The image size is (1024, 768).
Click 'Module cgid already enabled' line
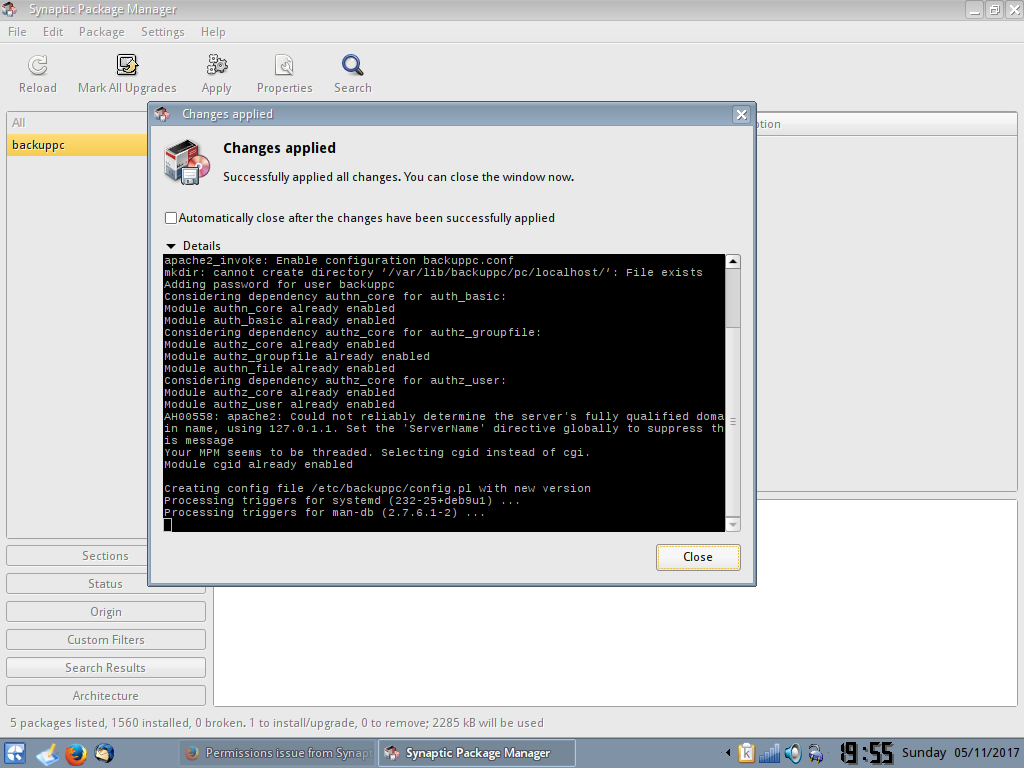point(259,465)
